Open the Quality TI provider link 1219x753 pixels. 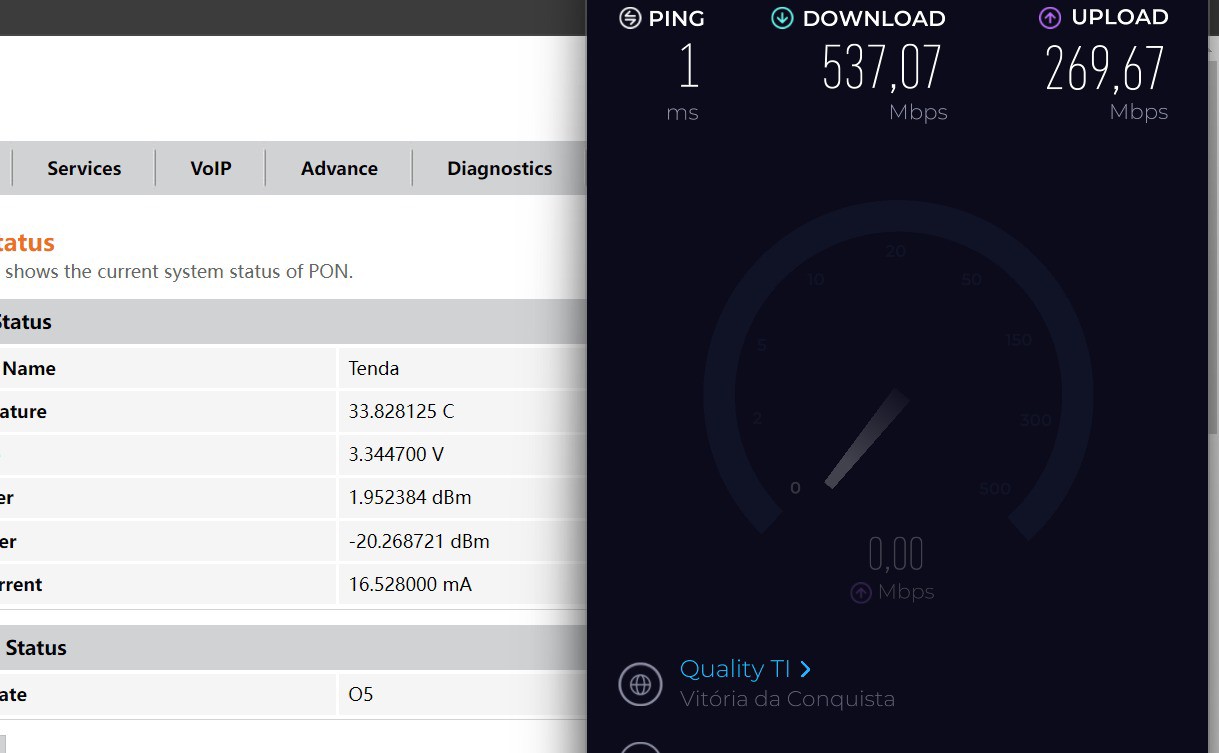tap(735, 669)
